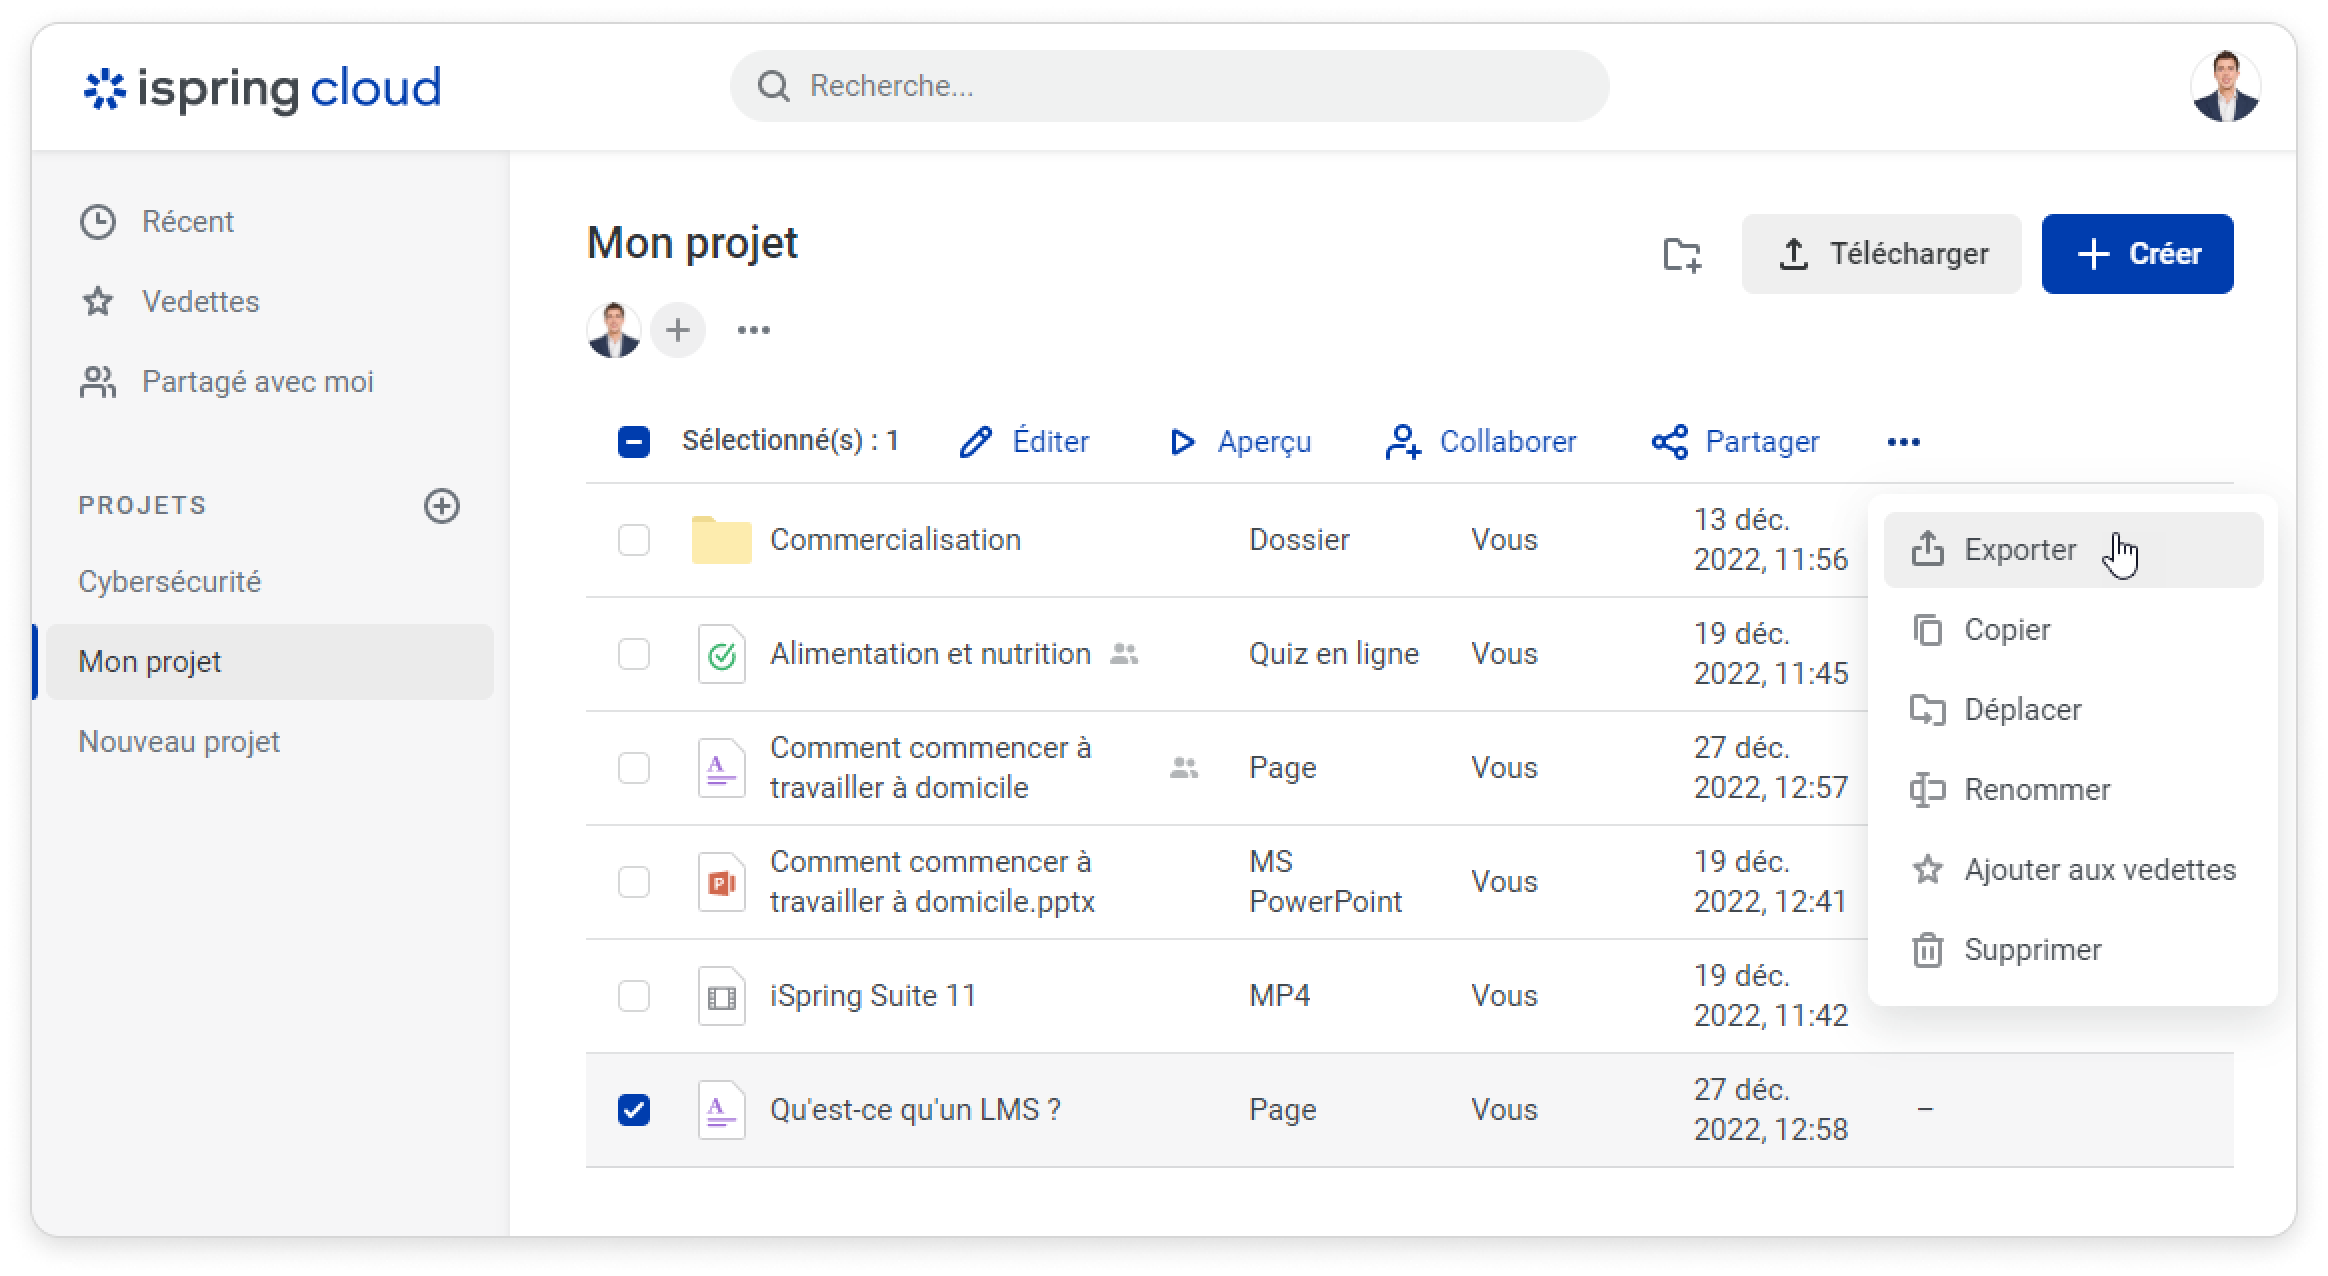
Task: Check the Commercialisation row checkbox
Action: click(634, 540)
